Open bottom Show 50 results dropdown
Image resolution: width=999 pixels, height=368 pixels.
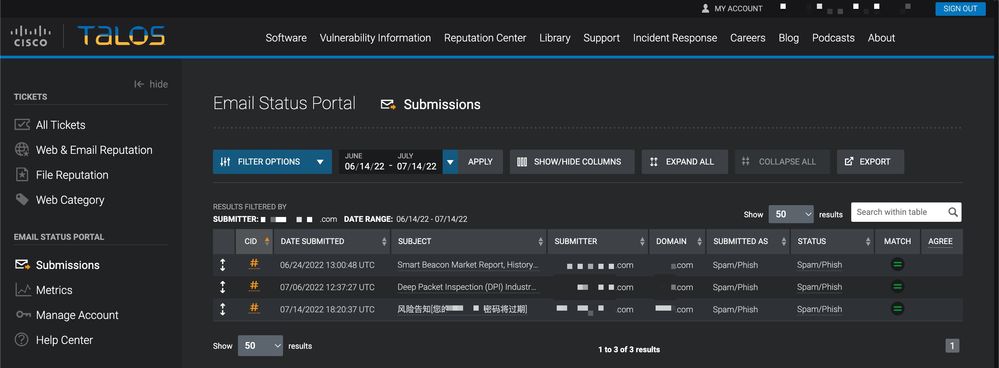(x=260, y=346)
